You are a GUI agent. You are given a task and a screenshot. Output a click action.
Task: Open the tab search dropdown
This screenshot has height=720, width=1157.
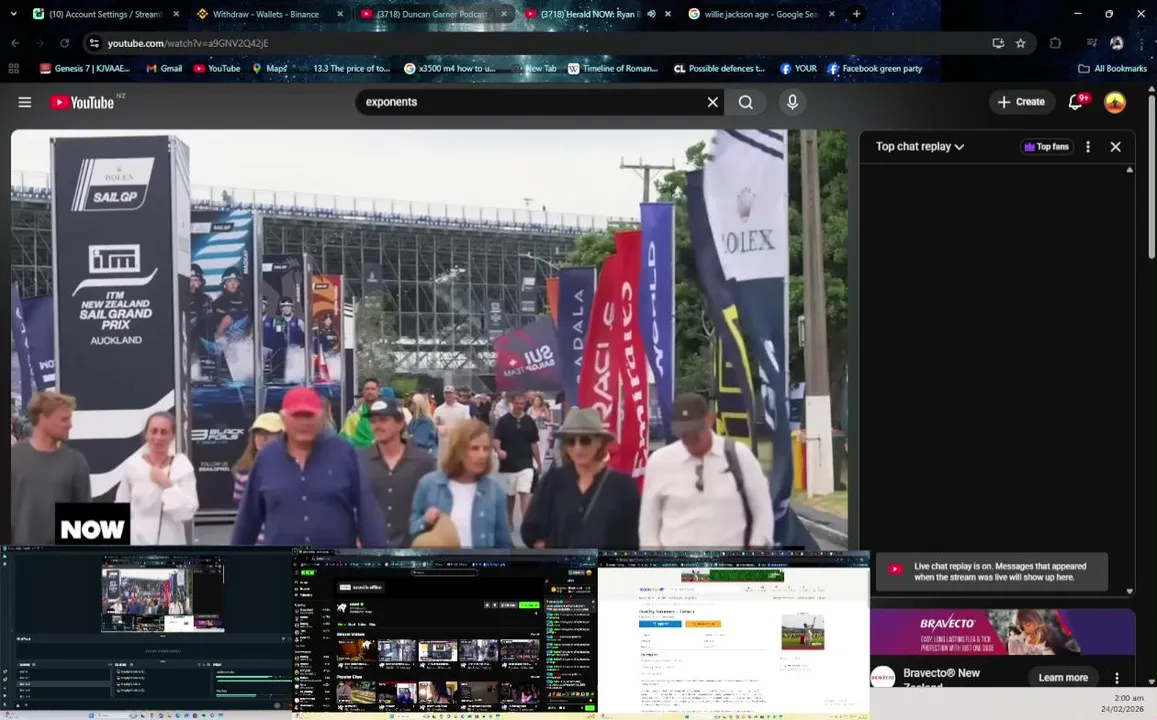tap(13, 14)
